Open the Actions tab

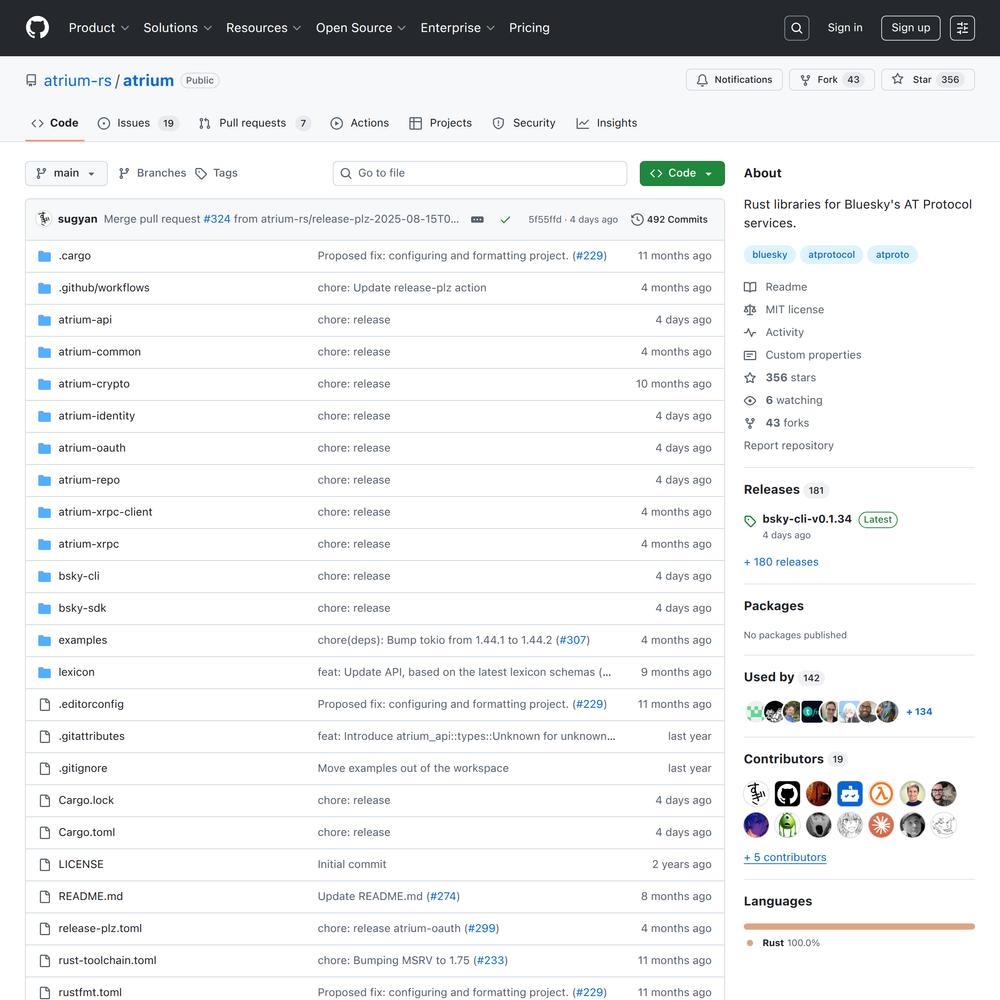[360, 123]
